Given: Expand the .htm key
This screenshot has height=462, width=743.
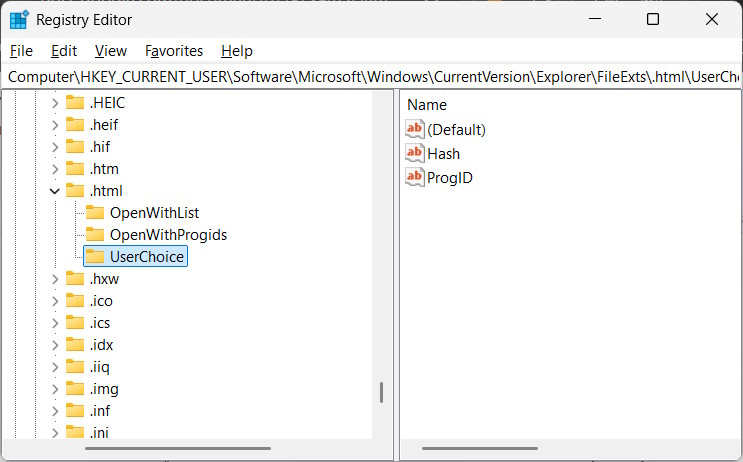Looking at the screenshot, I should click(55, 168).
